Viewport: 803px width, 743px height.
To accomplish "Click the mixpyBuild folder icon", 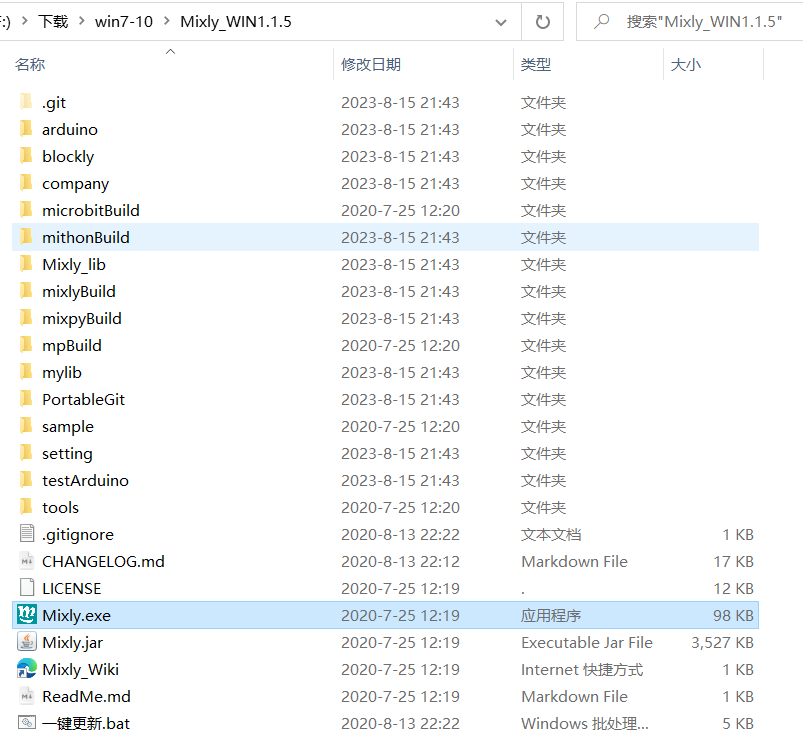I will pyautogui.click(x=26, y=317).
